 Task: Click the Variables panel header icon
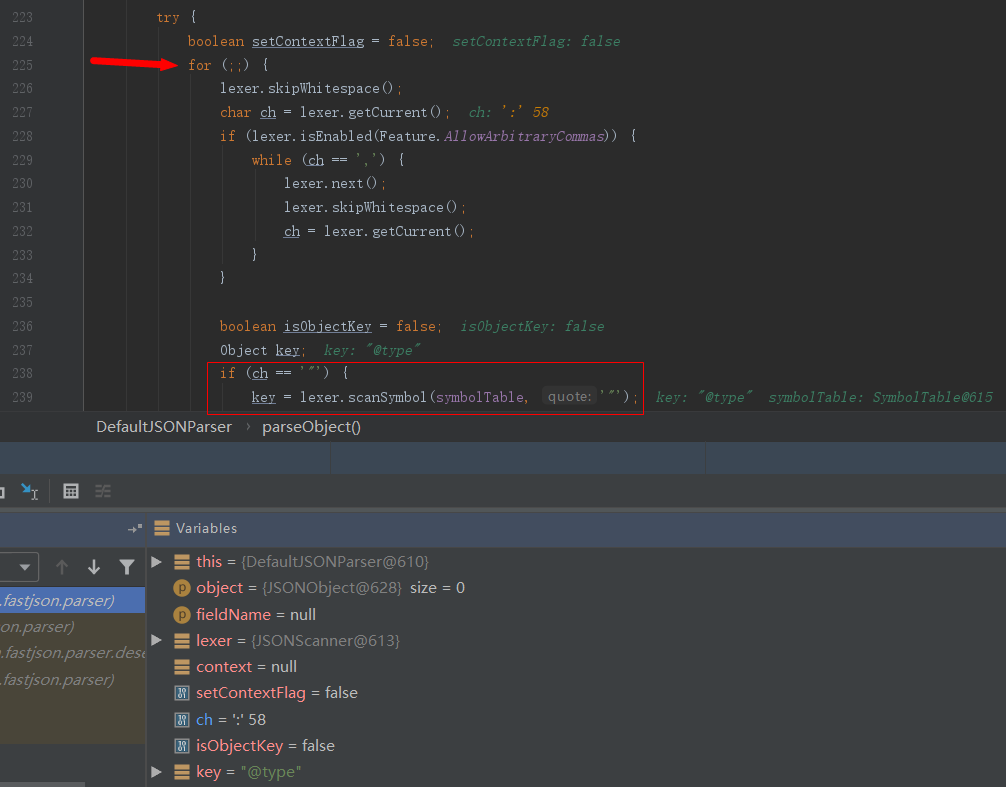coord(162,528)
